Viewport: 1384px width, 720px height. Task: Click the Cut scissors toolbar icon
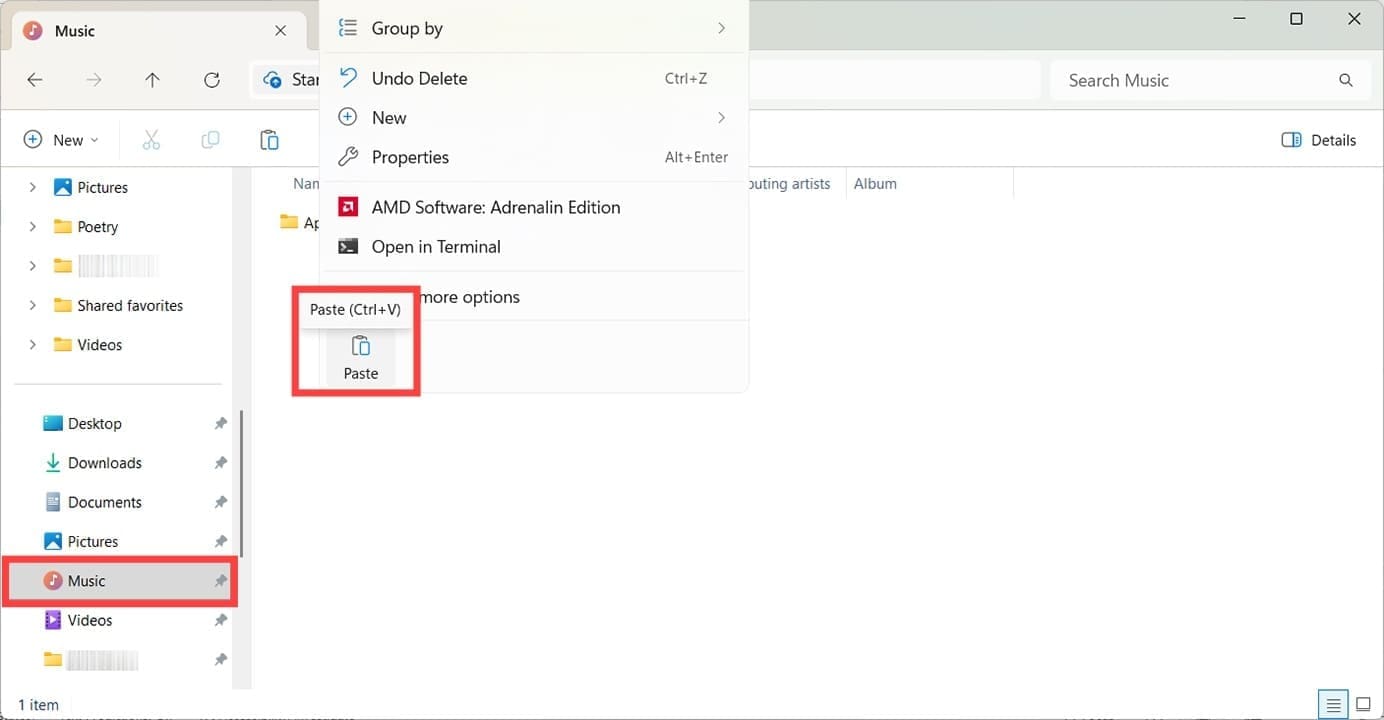tap(151, 140)
